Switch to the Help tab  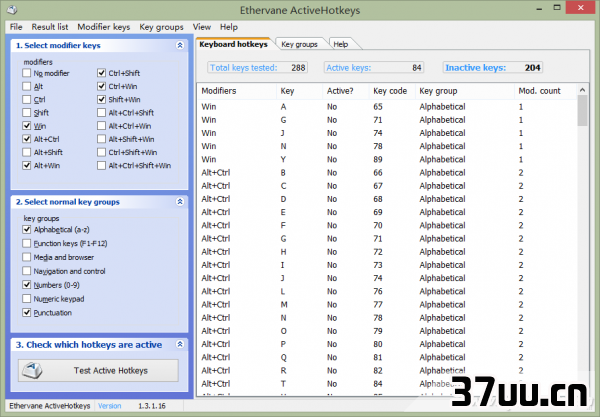(x=341, y=44)
